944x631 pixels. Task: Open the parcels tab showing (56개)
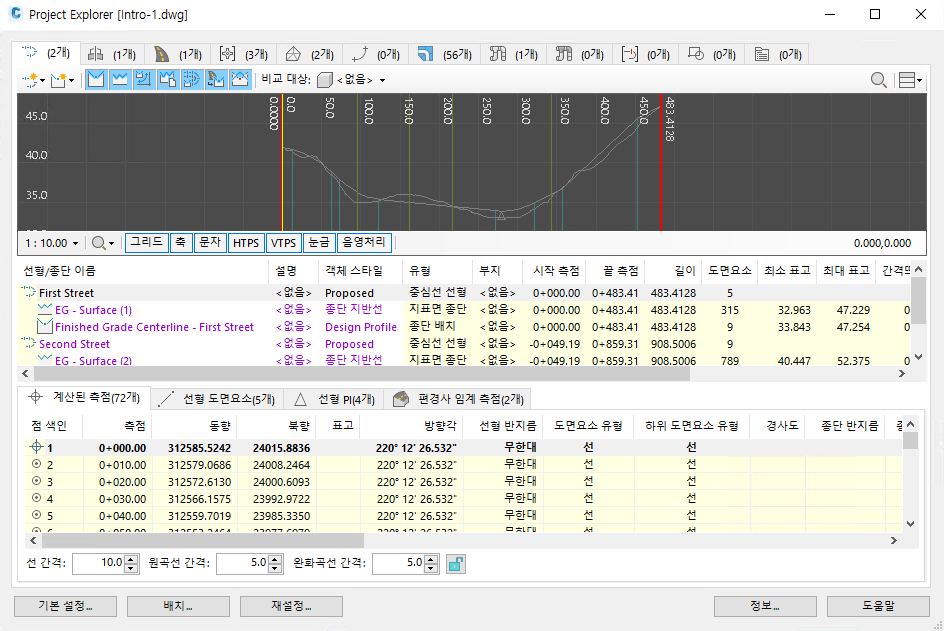coord(445,54)
